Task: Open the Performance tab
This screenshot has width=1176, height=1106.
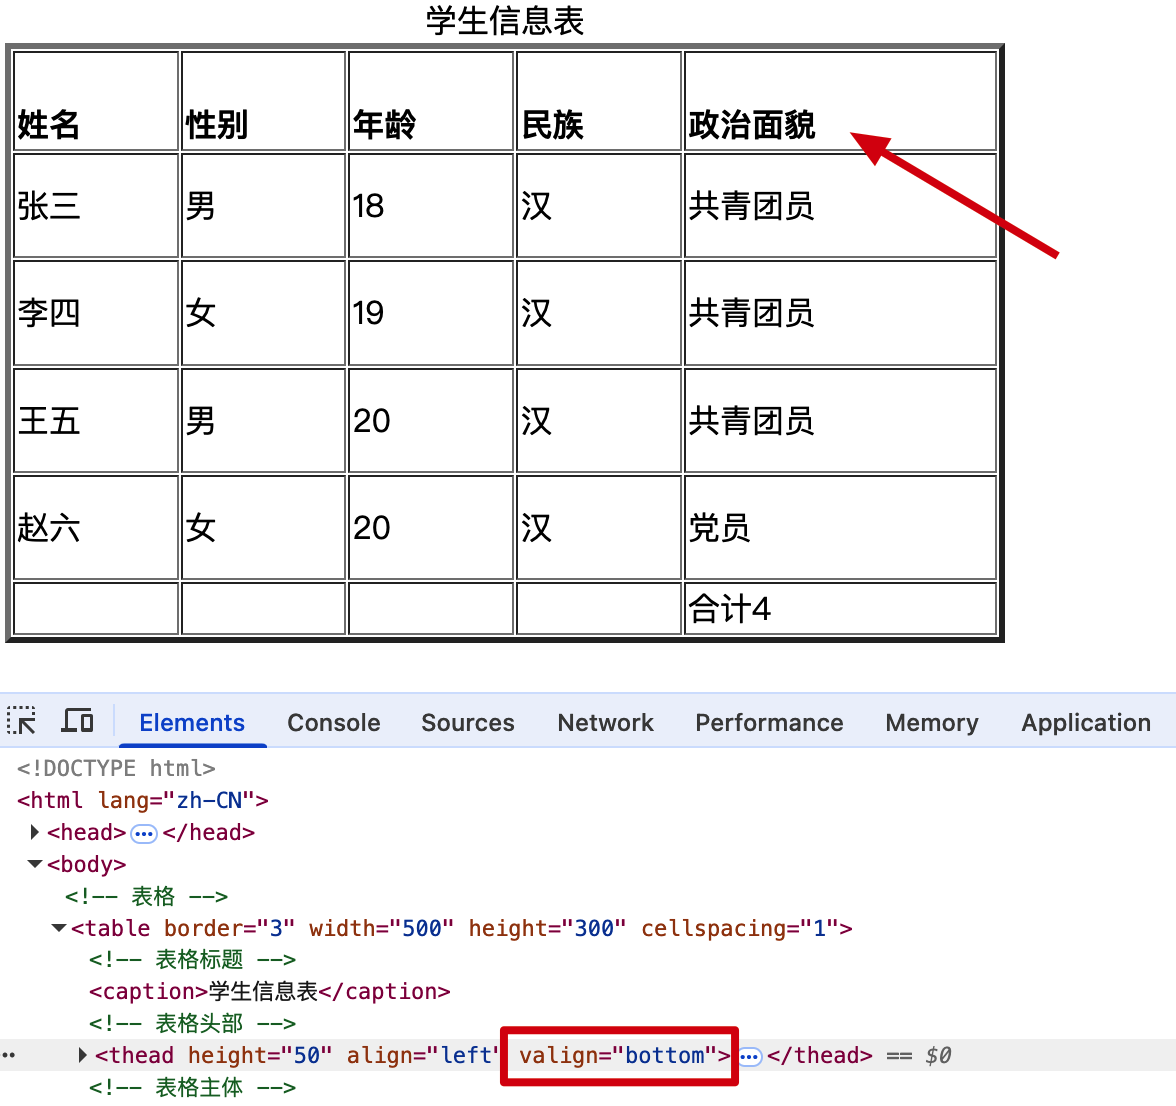Action: tap(770, 723)
